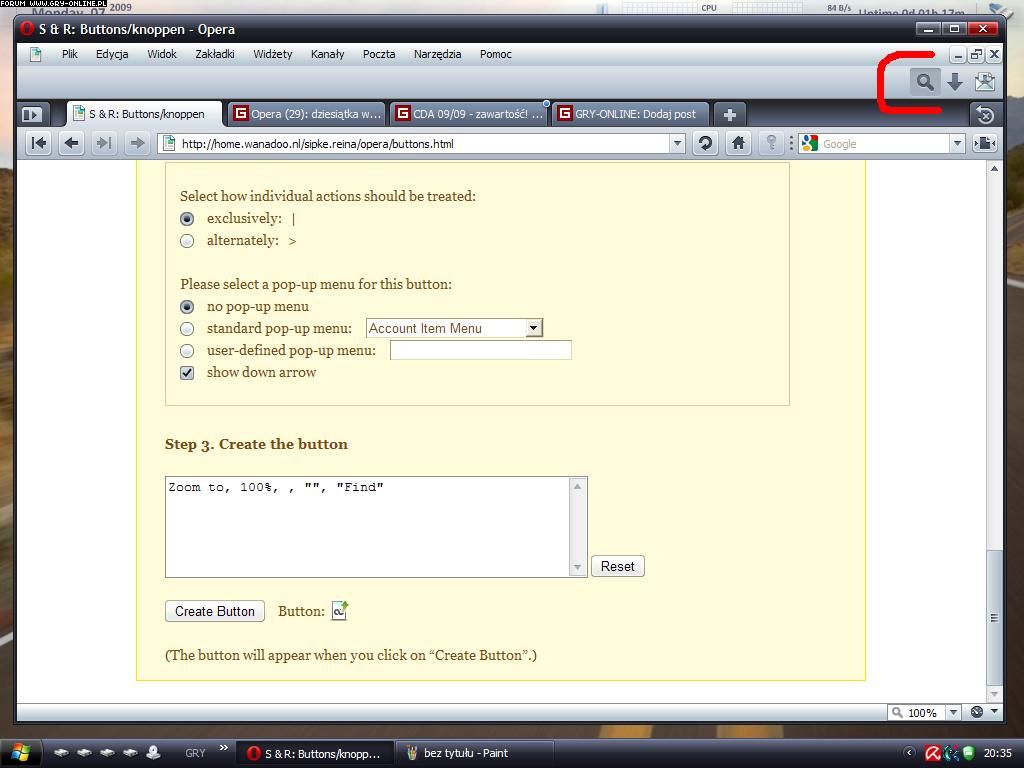Select the standard pop-up menu radio button

click(187, 328)
